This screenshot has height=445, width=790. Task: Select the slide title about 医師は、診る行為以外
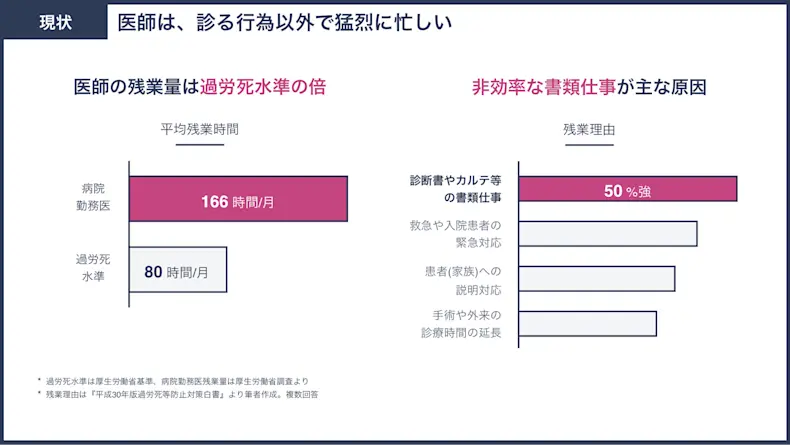click(x=285, y=22)
